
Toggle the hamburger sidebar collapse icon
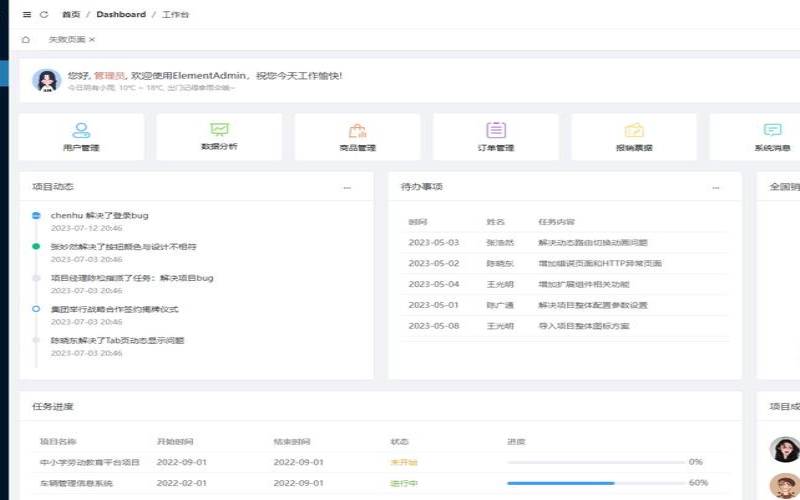pos(26,15)
